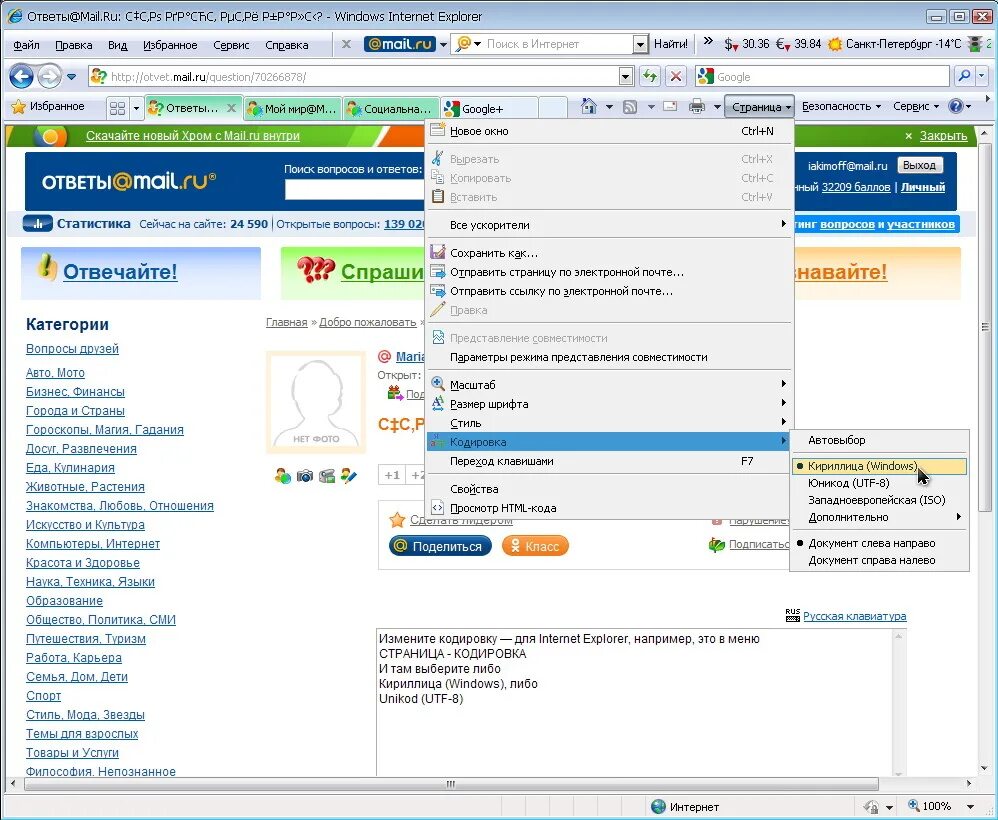Click the Поиск вопросов и ответов field
The width and height of the screenshot is (998, 820).
click(354, 190)
